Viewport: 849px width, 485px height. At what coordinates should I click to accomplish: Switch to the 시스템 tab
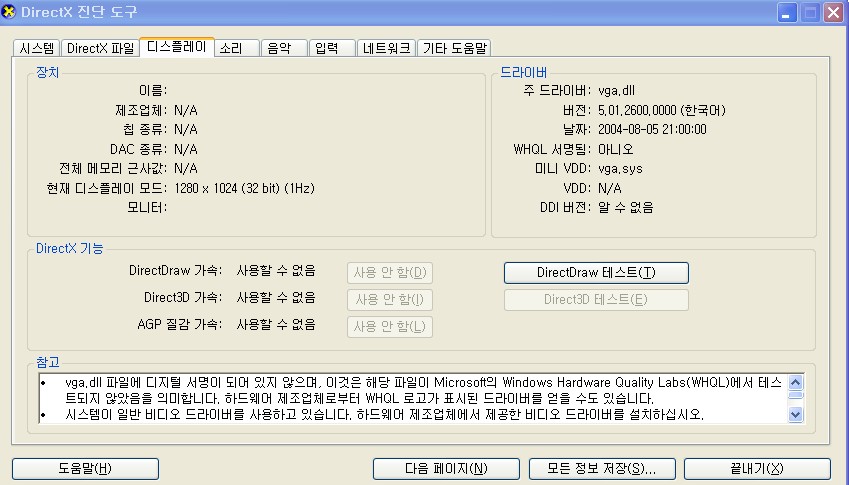pyautogui.click(x=36, y=48)
